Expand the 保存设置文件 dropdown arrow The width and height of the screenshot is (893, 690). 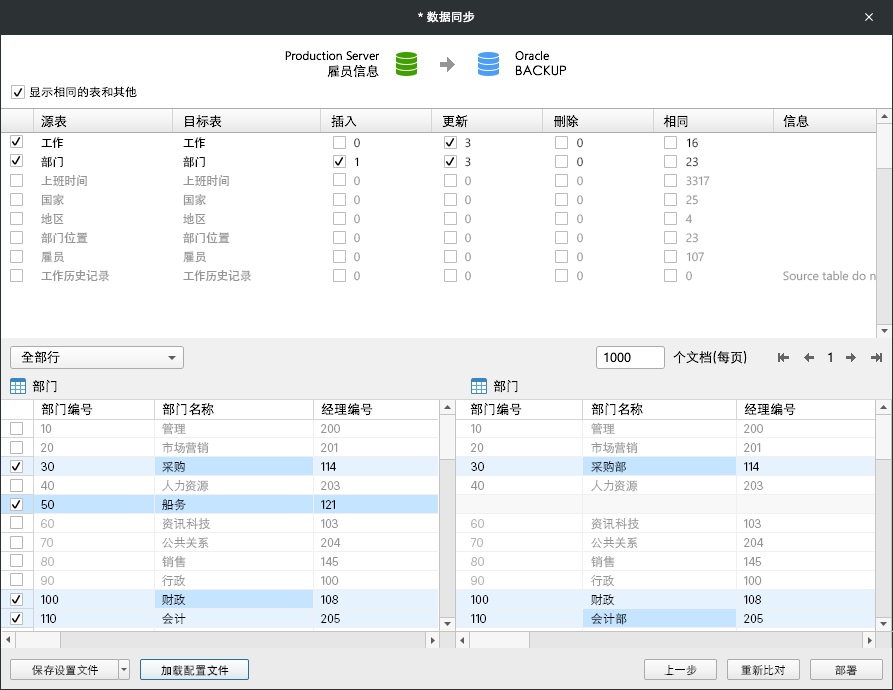(124, 670)
